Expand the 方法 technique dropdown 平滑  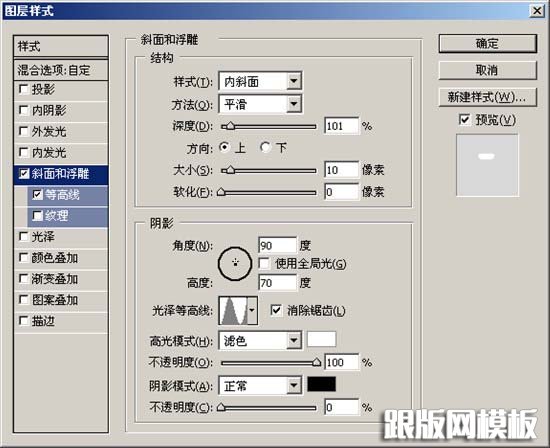coord(261,104)
